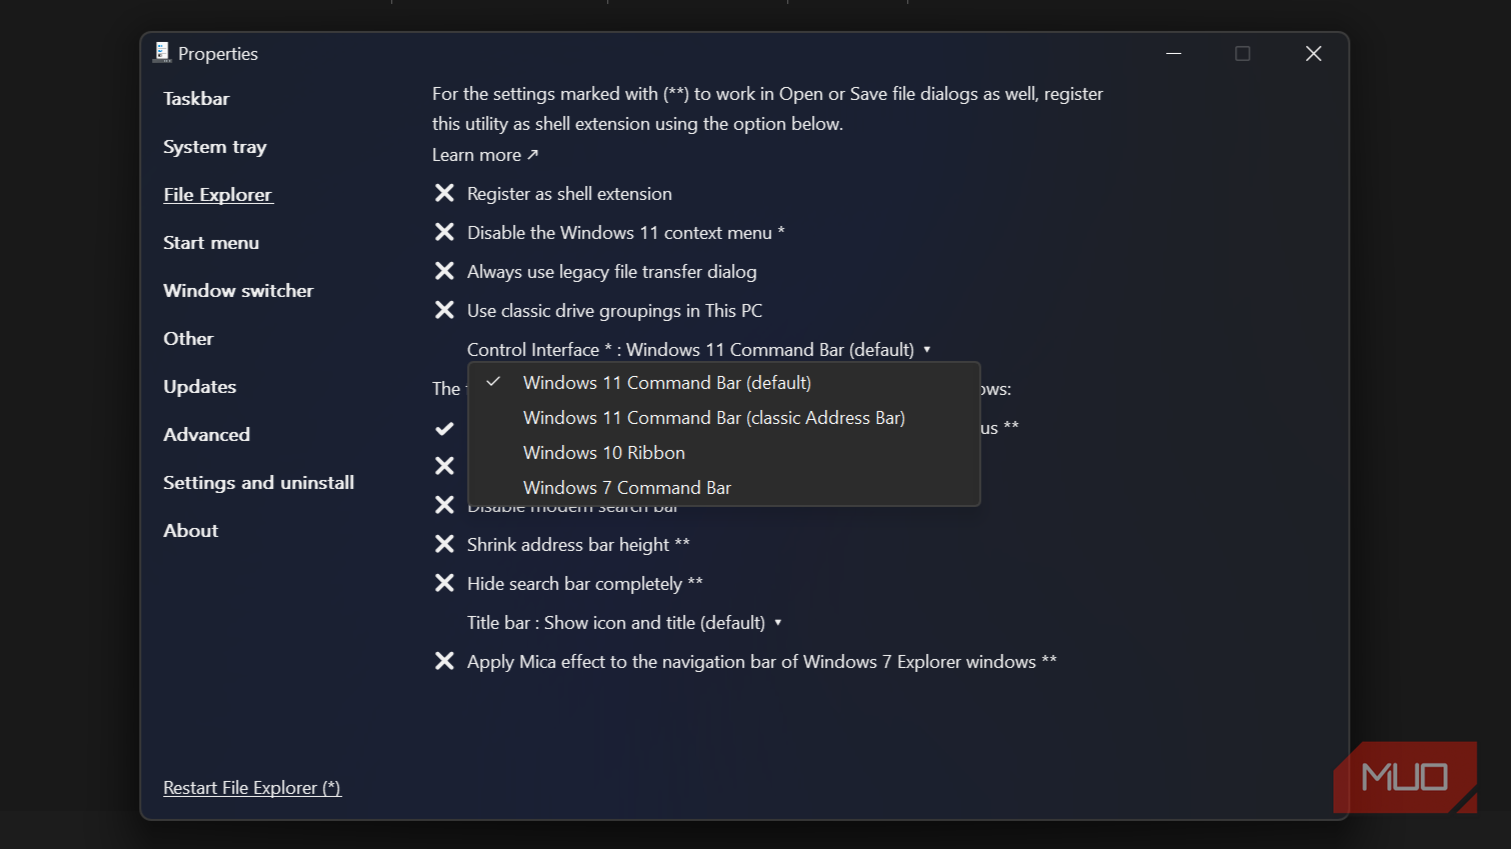Switch to the System tray section
This screenshot has width=1511, height=849.
coord(215,147)
